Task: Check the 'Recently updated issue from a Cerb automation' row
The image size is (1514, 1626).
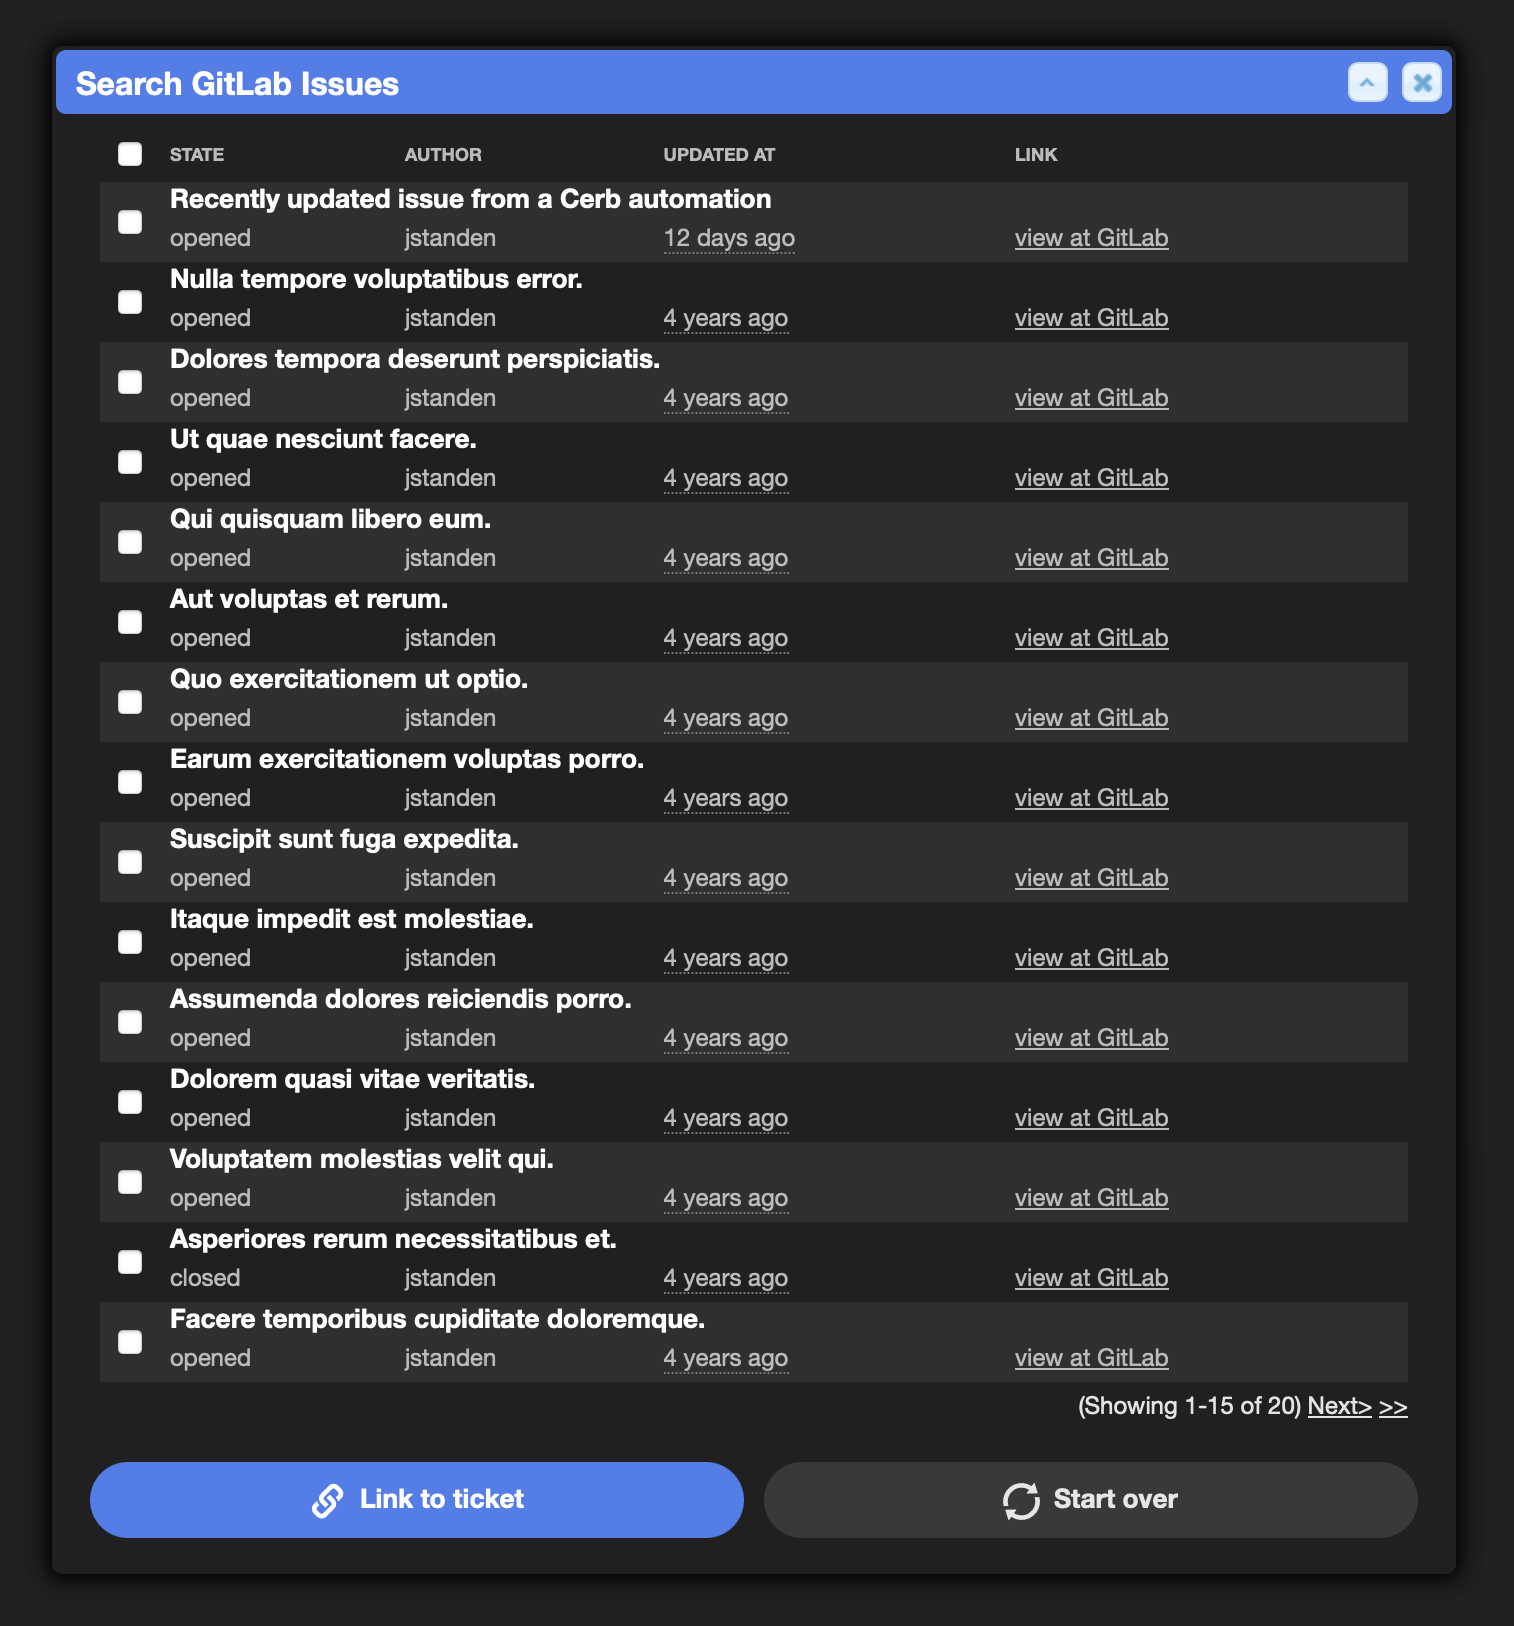Action: point(130,222)
